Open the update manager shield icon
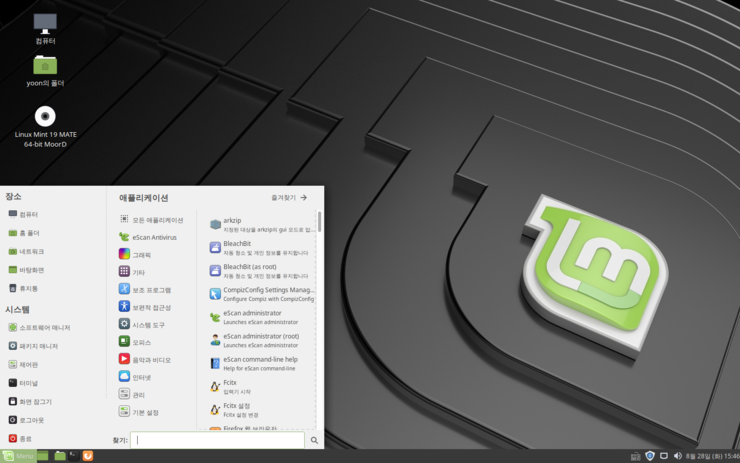Viewport: 740px width, 463px height. [650, 456]
